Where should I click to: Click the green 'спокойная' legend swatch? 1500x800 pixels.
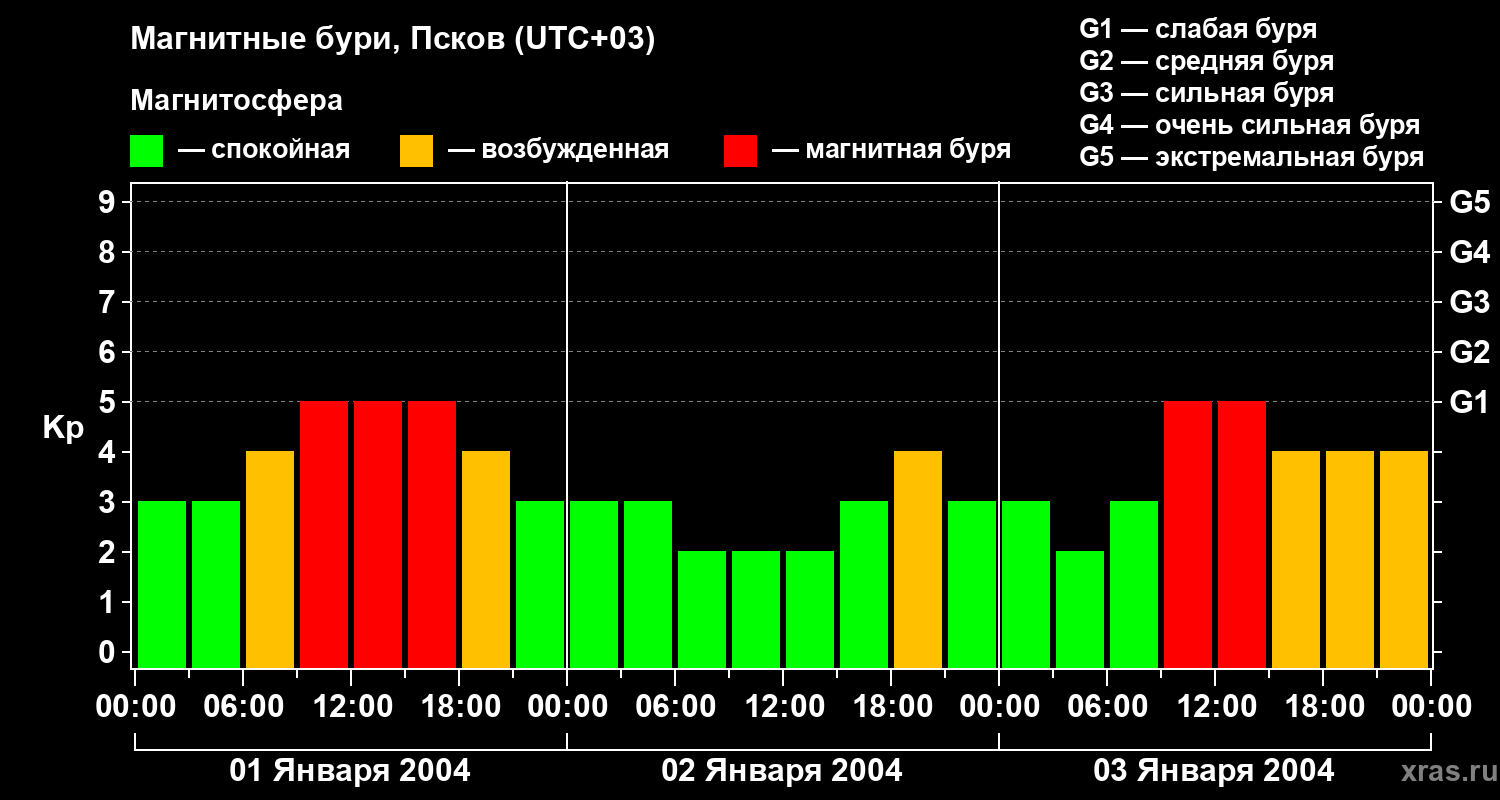pyautogui.click(x=146, y=151)
